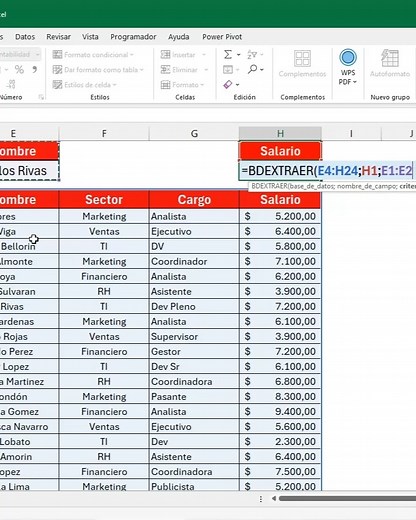Select the 7.500,00 salary cell
416x520 pixels.
[x=280, y=471]
